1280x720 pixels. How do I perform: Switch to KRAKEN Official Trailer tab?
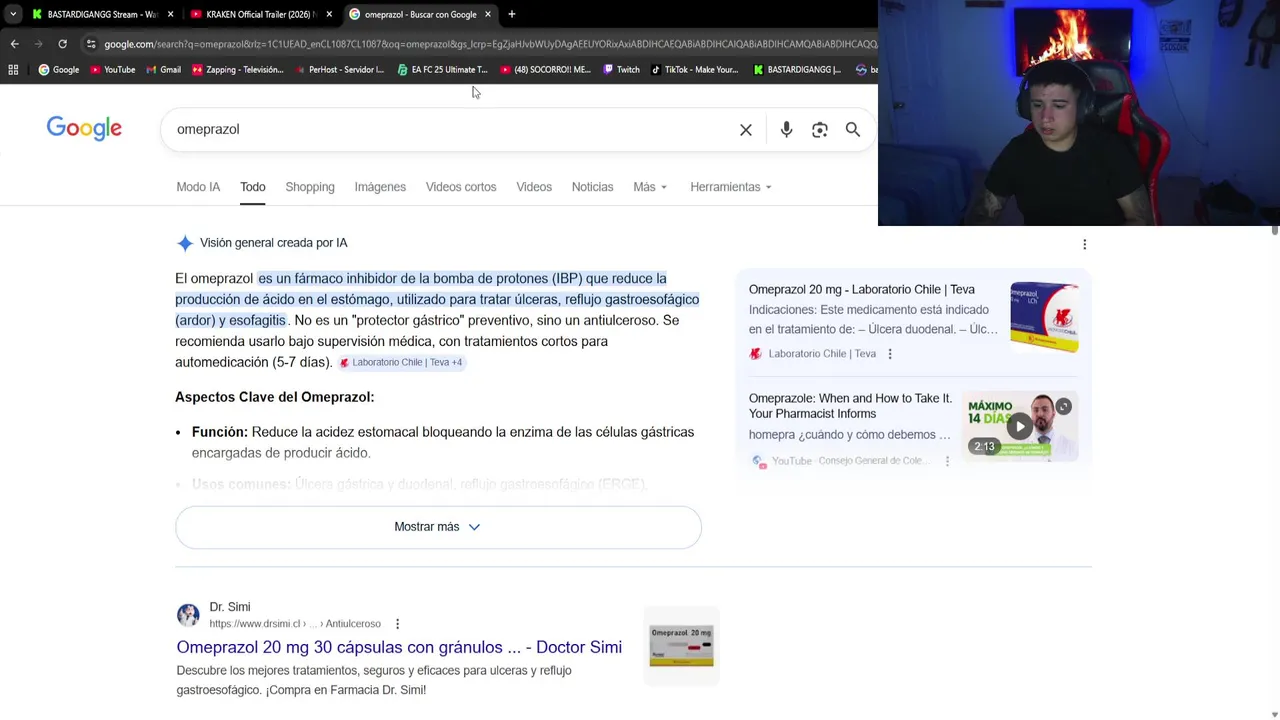260,14
